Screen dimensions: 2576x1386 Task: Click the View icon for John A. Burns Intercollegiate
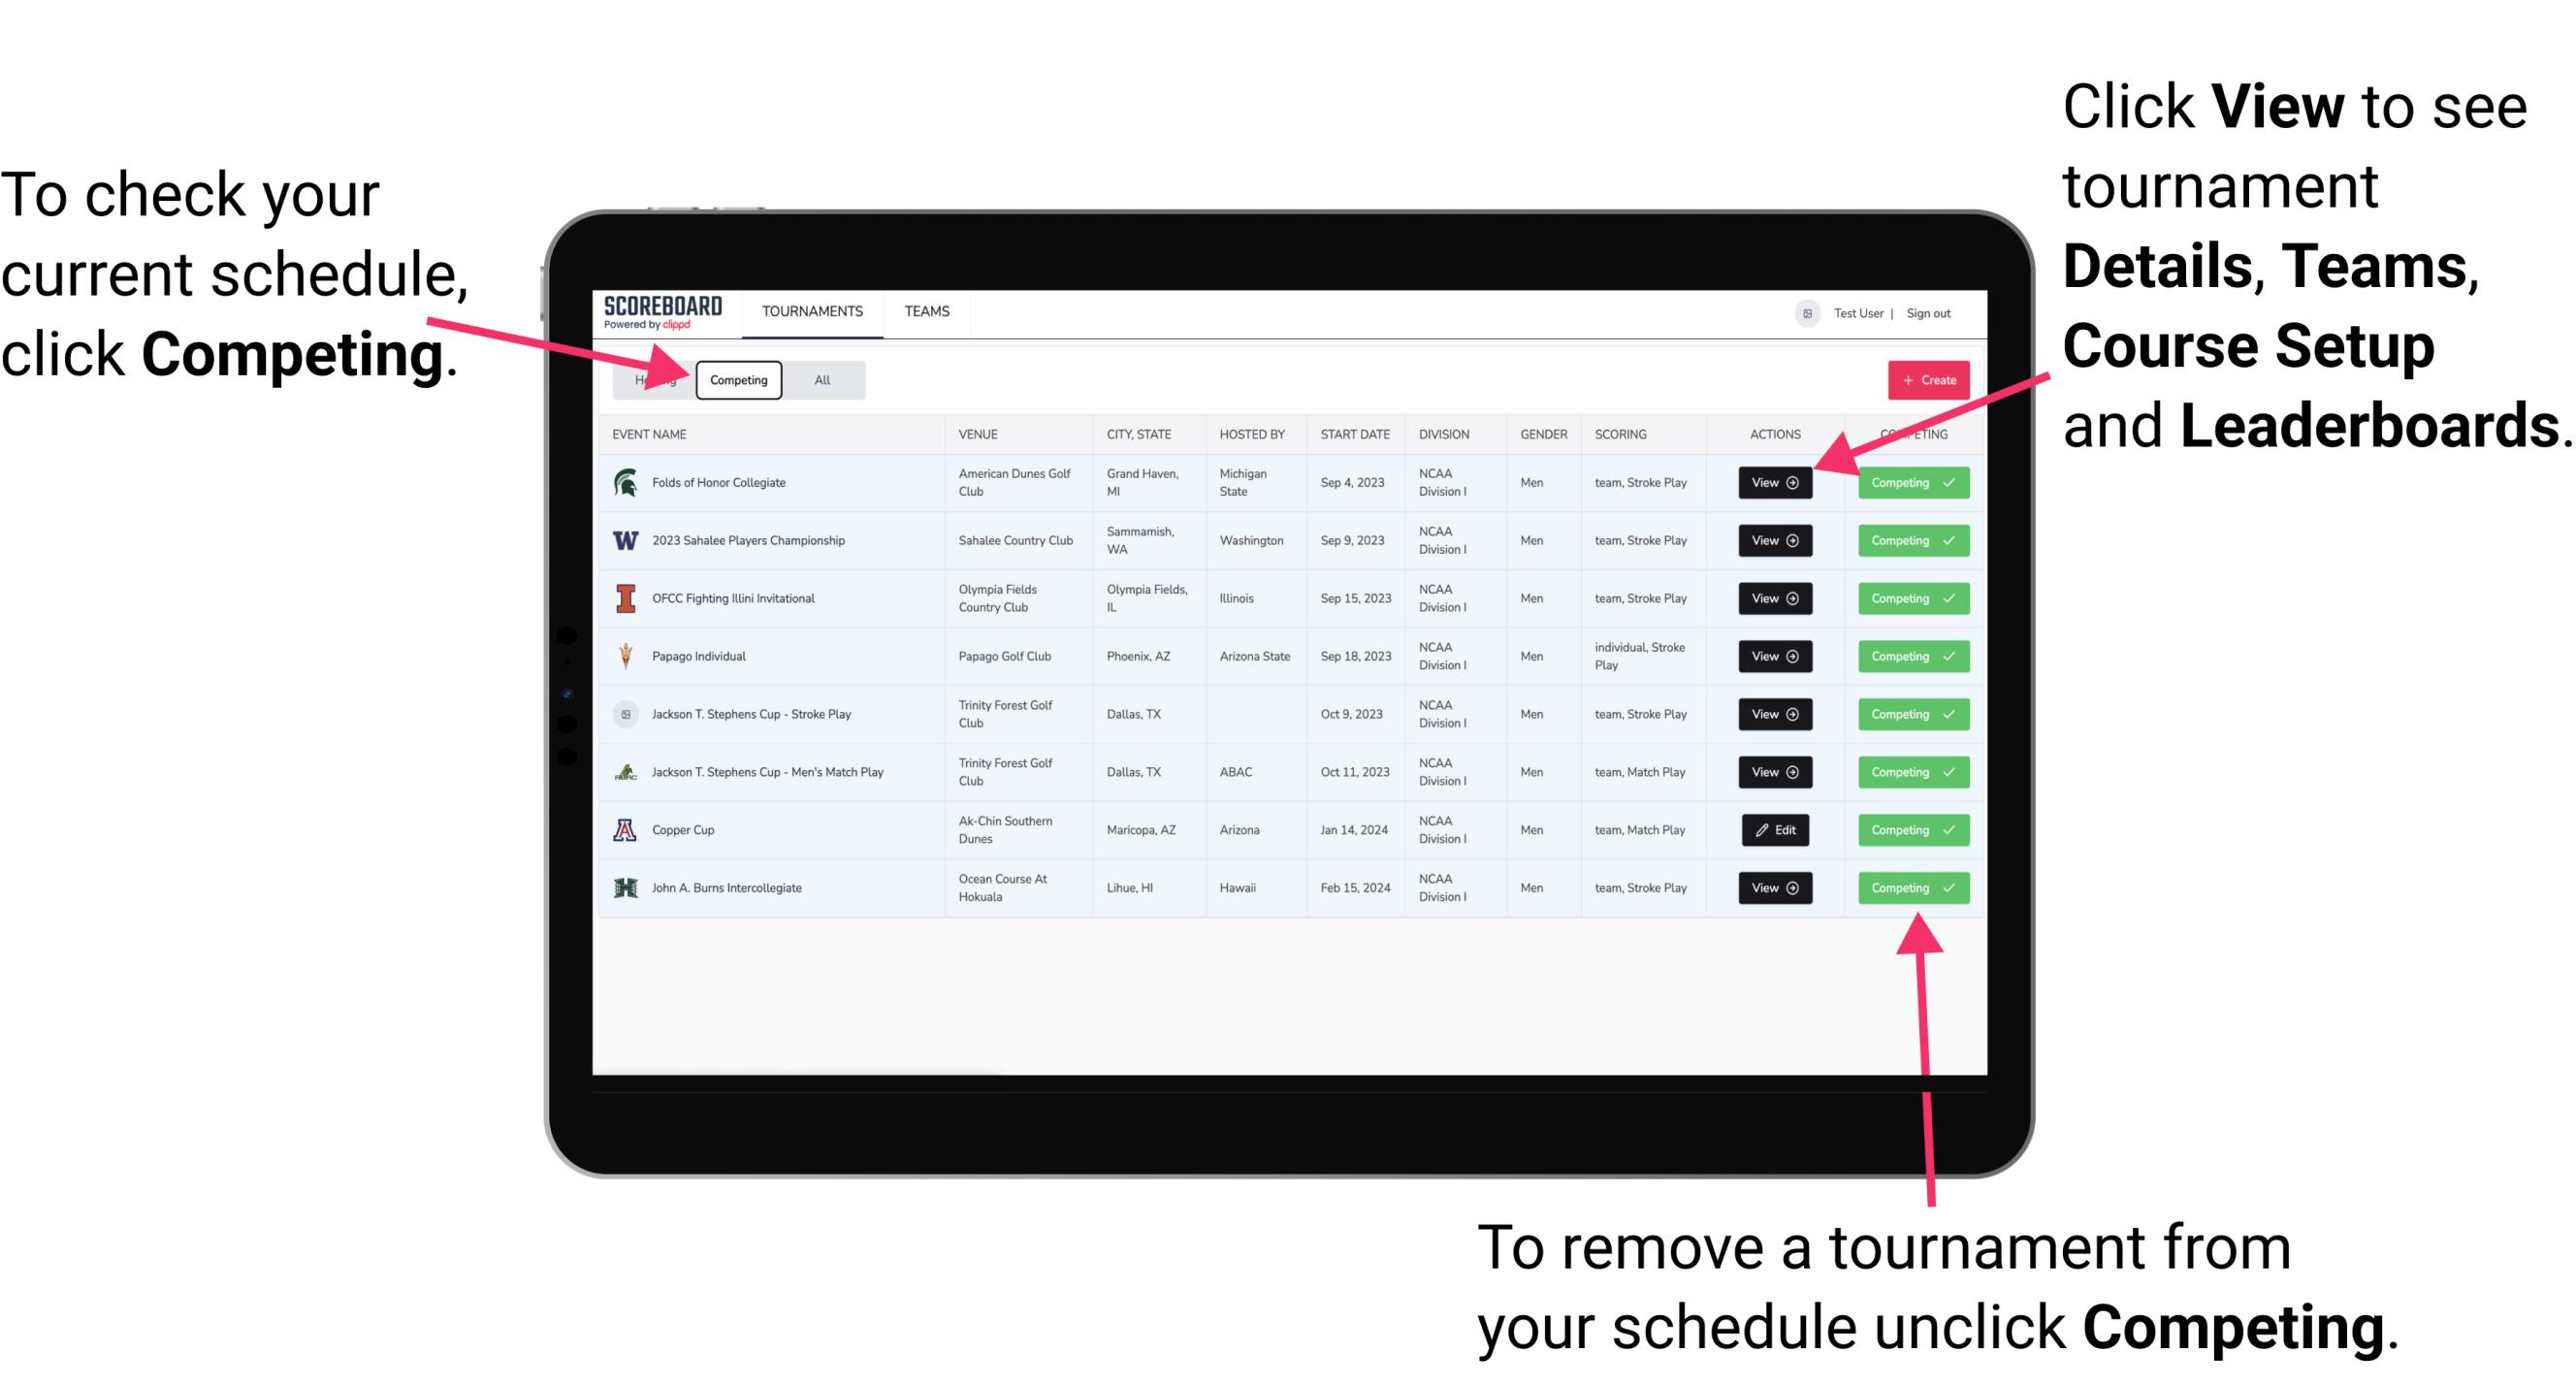(x=1774, y=887)
